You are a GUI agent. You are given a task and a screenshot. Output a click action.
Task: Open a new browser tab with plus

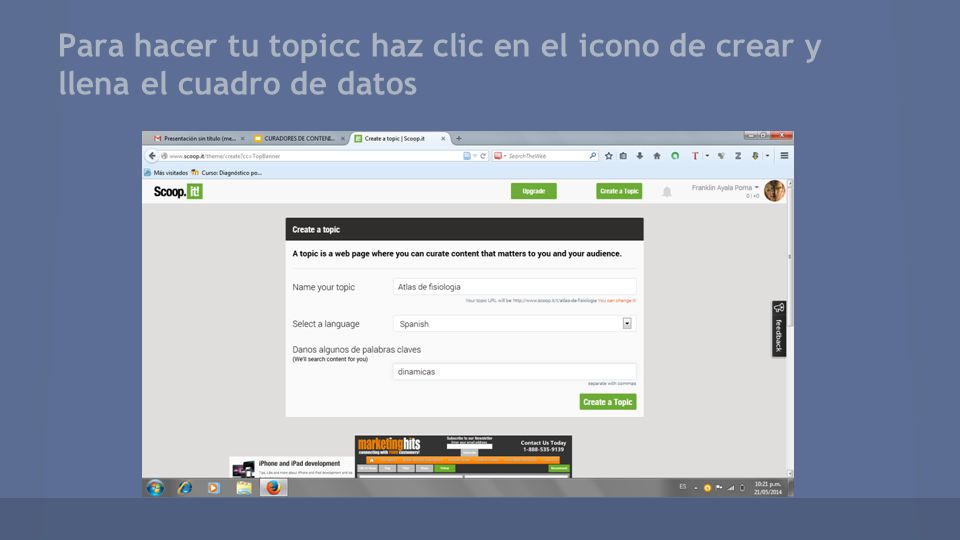[x=459, y=138]
